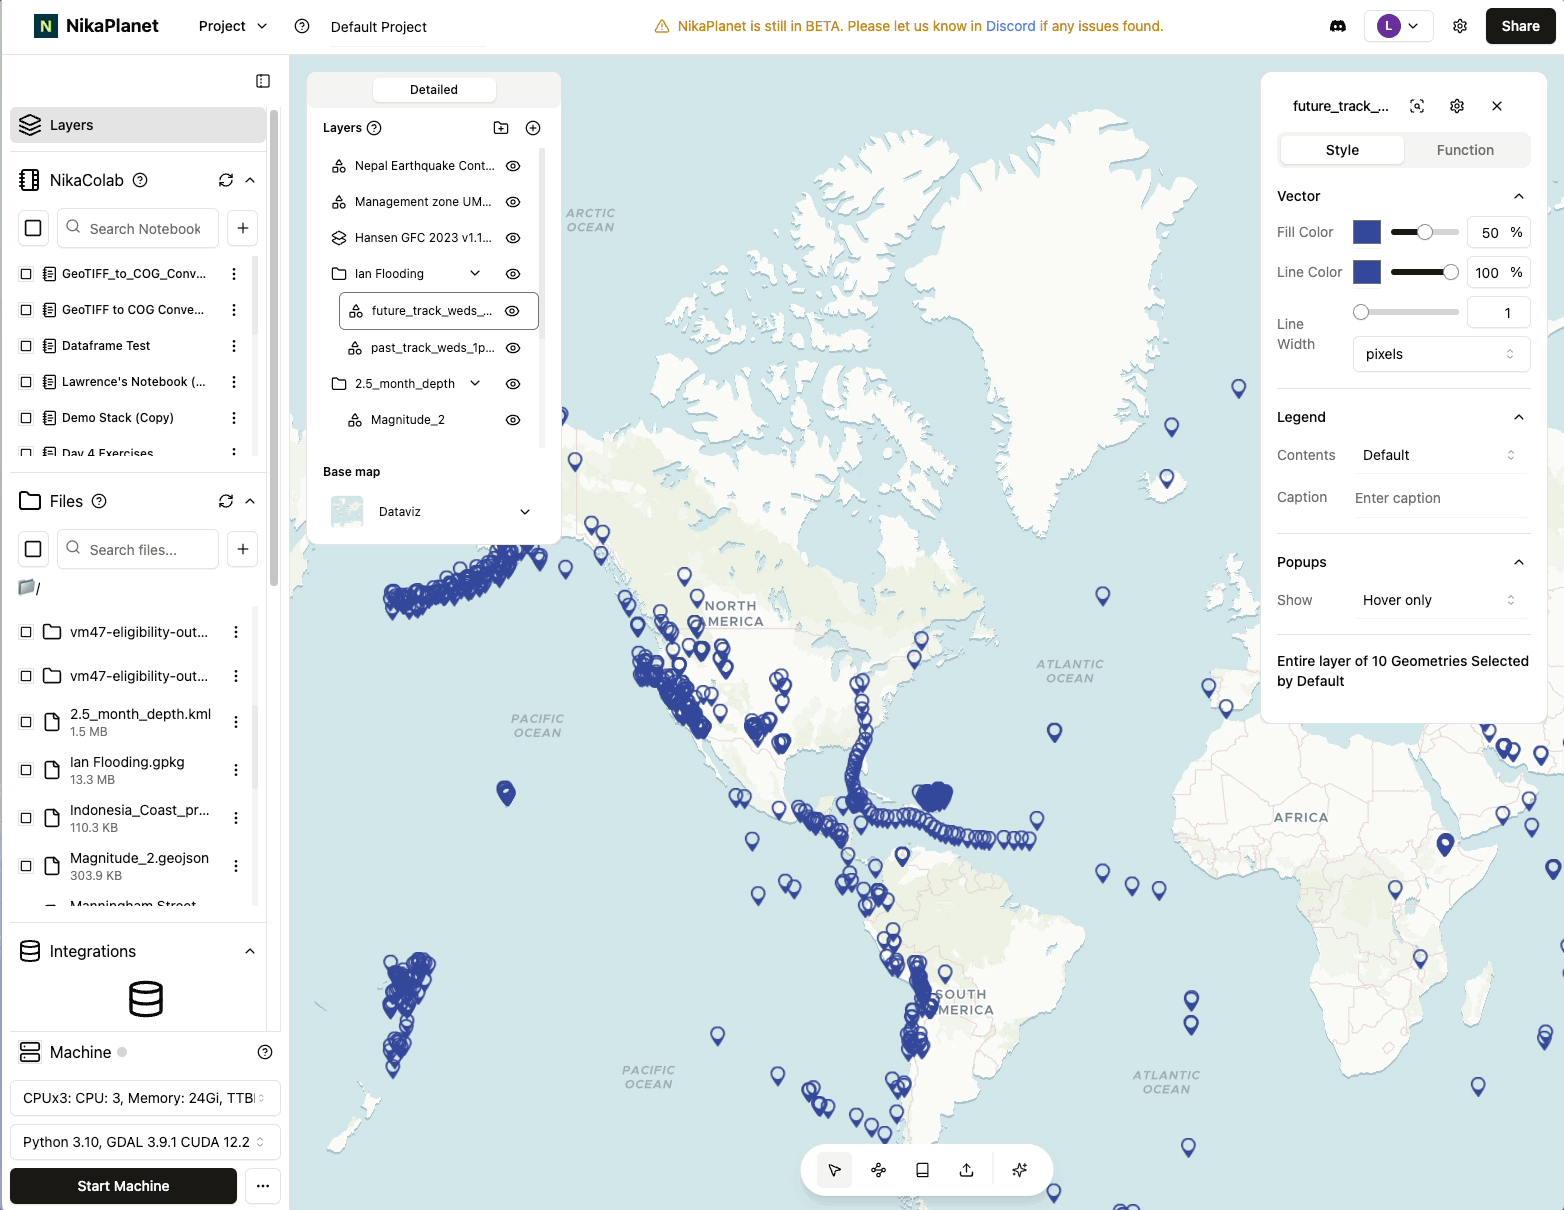Collapse the left sidebar panel icon
This screenshot has width=1564, height=1210.
point(263,81)
